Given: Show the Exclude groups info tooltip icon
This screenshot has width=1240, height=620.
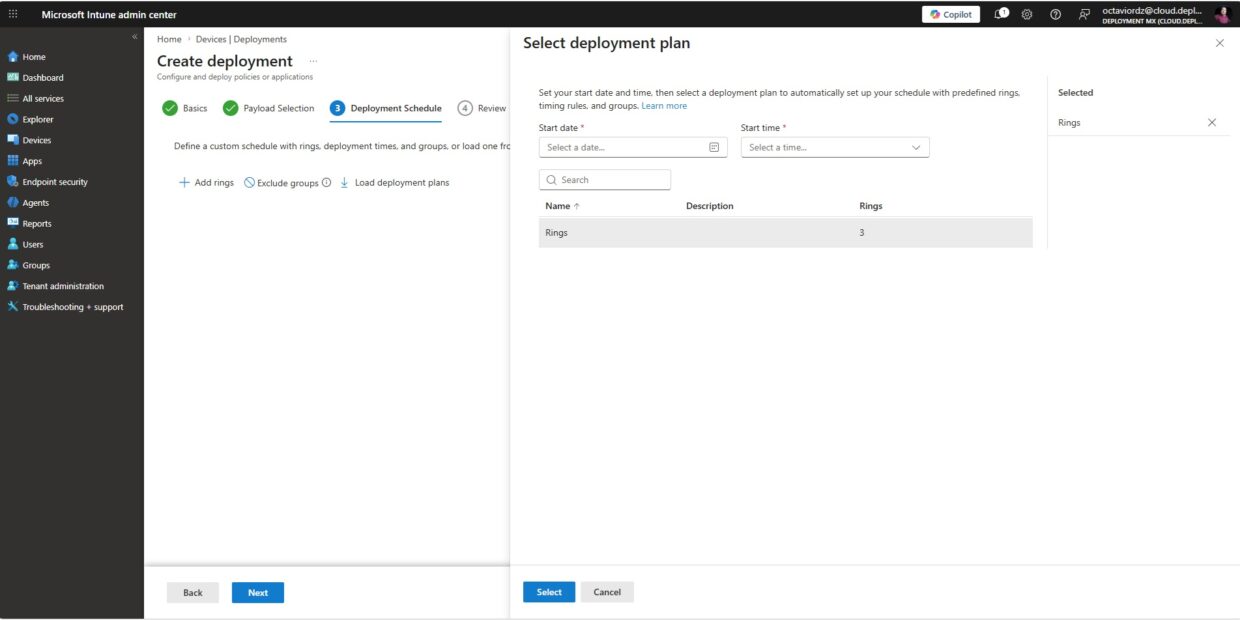Looking at the screenshot, I should point(327,183).
